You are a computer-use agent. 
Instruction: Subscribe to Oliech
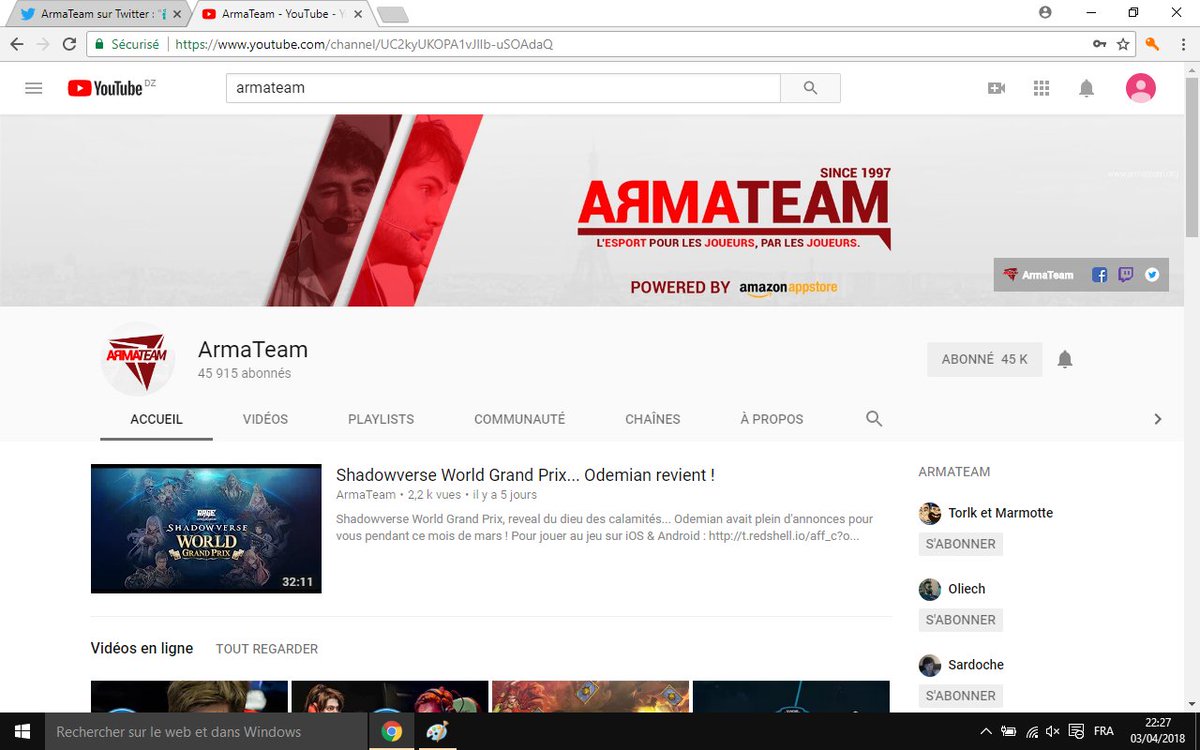(x=961, y=620)
